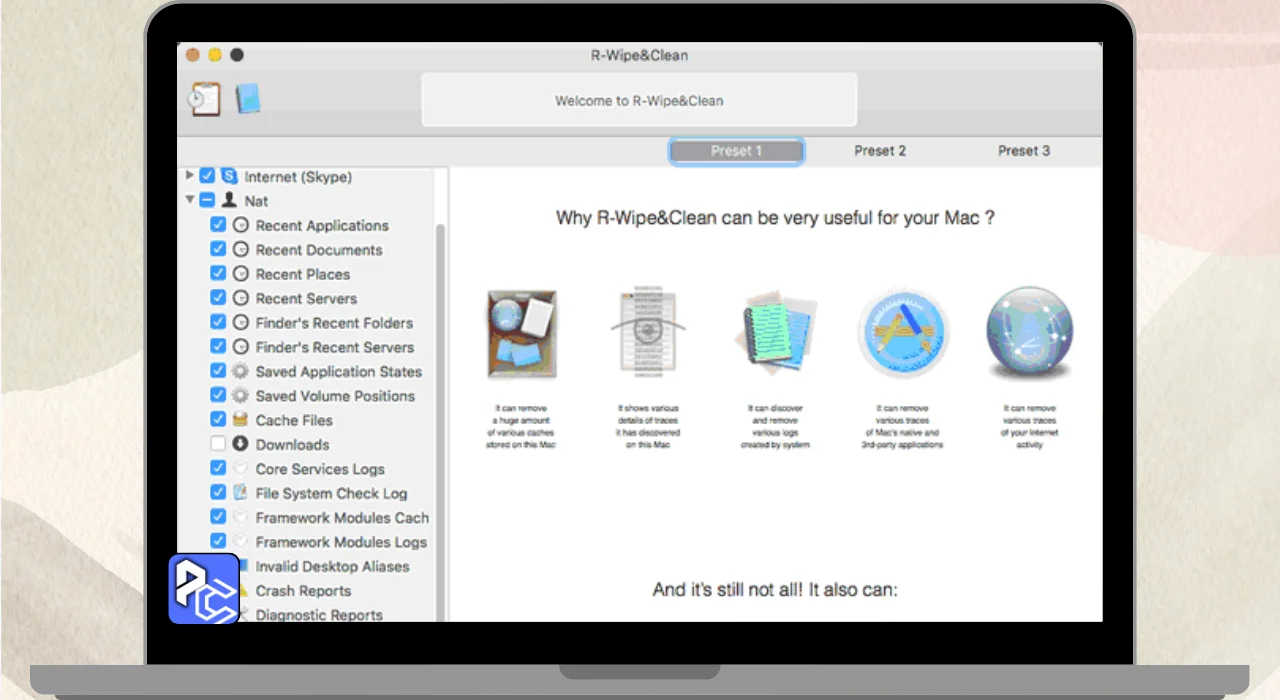
Task: Click the Welcome to R-Wipe&Clean status box
Action: pos(639,100)
